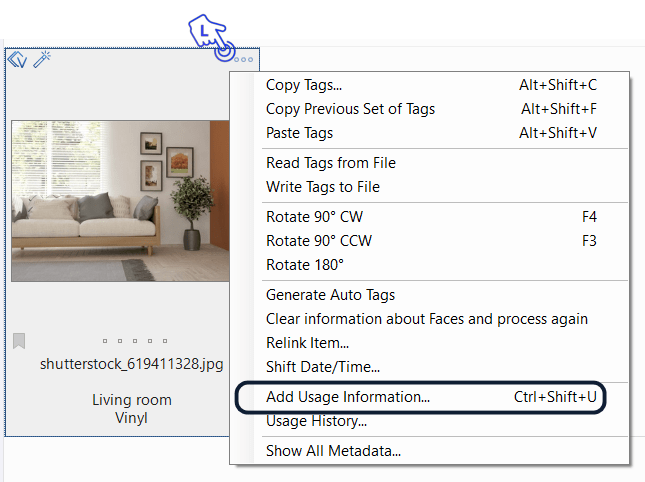Choose Paste Tags menu entry
645x482 pixels.
point(299,133)
